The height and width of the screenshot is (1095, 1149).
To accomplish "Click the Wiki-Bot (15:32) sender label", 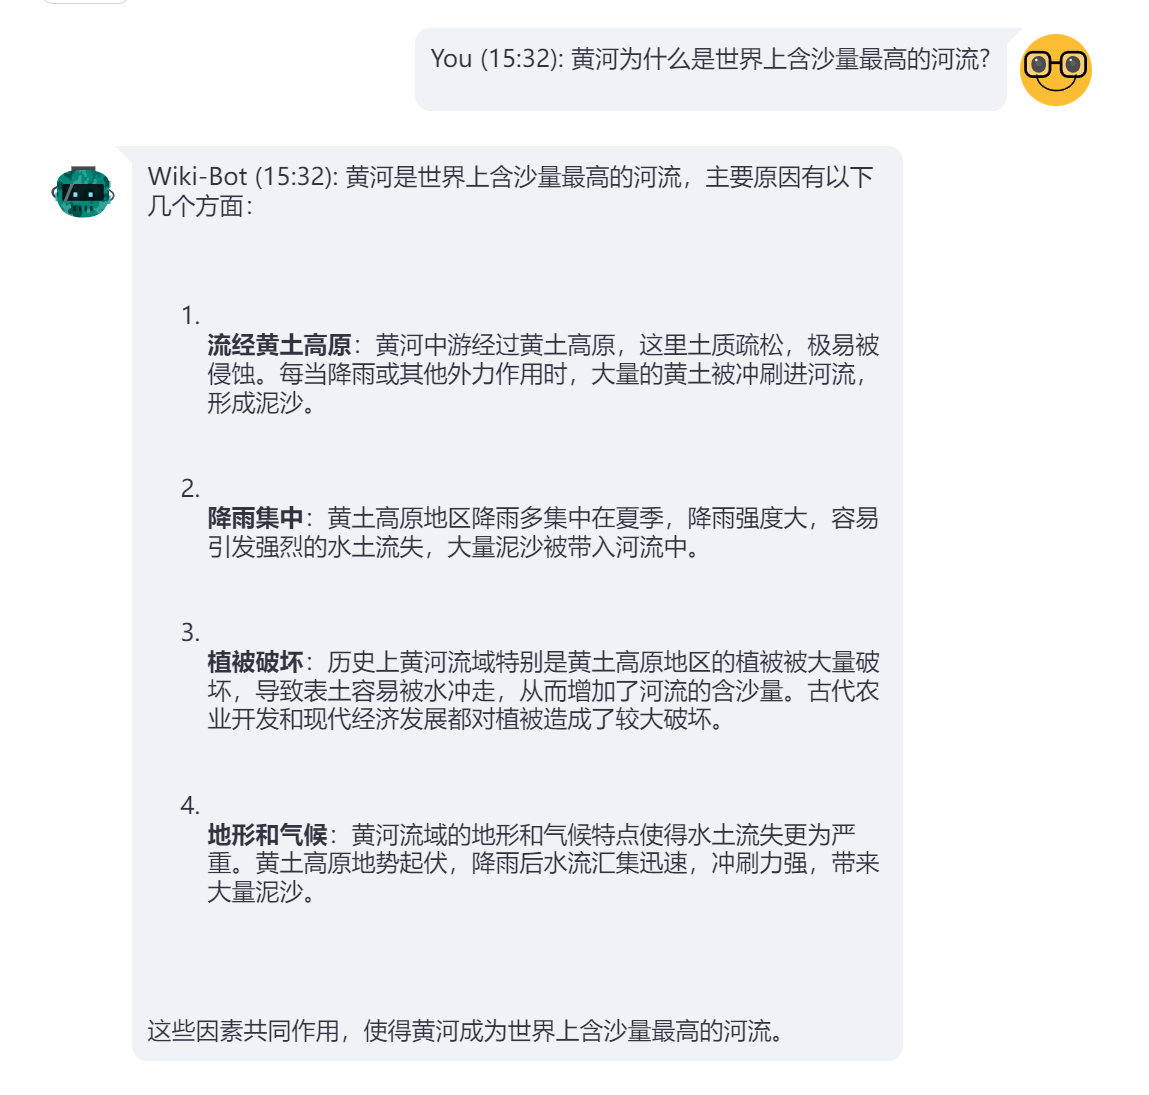I will tap(242, 177).
